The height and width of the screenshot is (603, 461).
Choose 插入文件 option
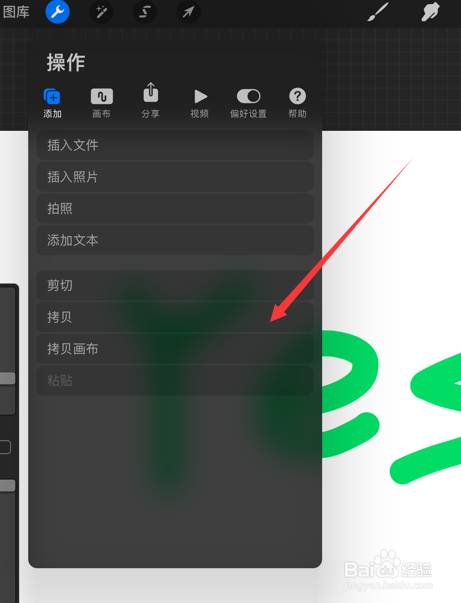175,145
